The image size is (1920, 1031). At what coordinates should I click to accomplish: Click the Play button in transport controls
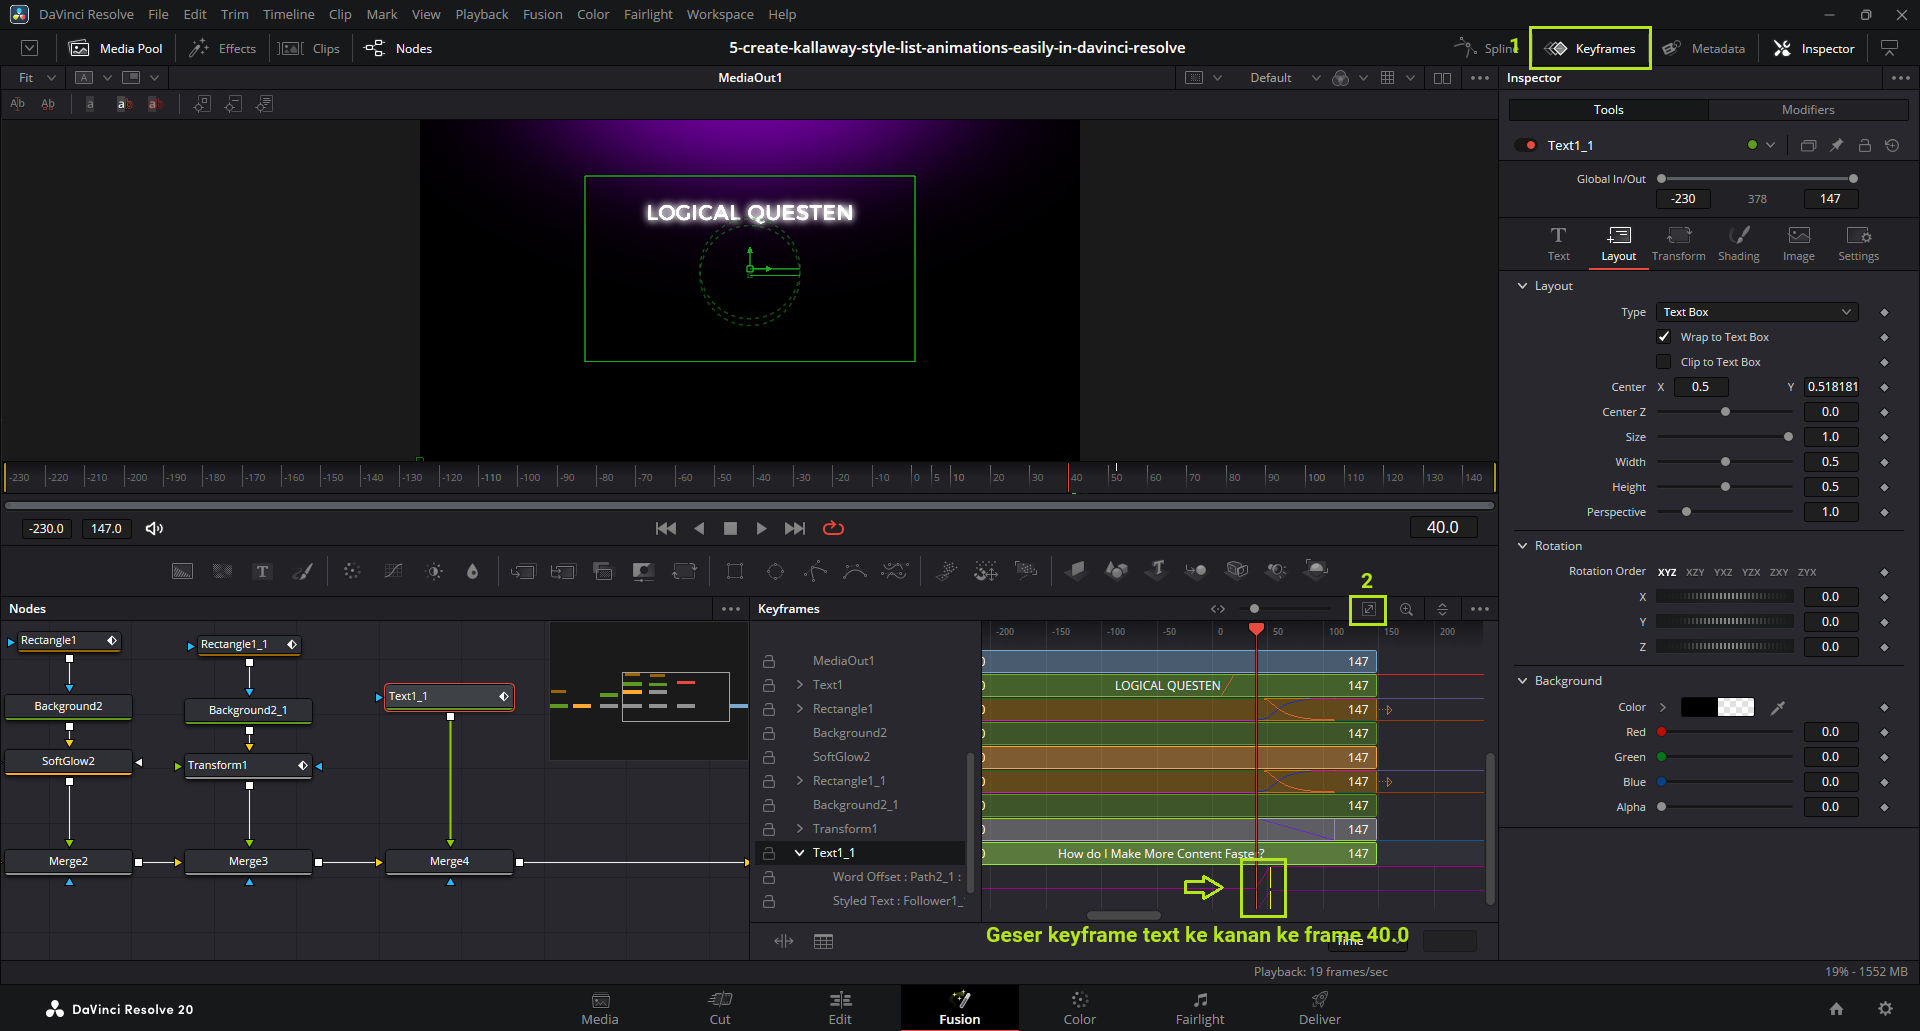[762, 528]
